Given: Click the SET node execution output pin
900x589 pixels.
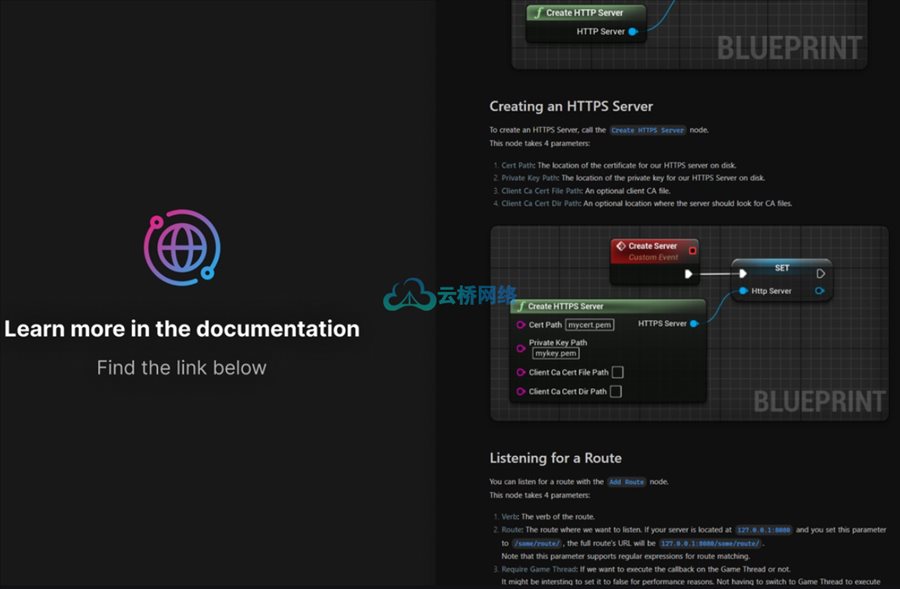Looking at the screenshot, I should (821, 273).
